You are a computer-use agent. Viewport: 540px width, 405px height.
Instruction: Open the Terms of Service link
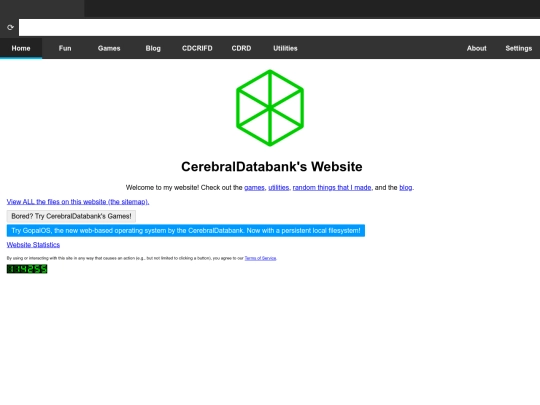(260, 258)
